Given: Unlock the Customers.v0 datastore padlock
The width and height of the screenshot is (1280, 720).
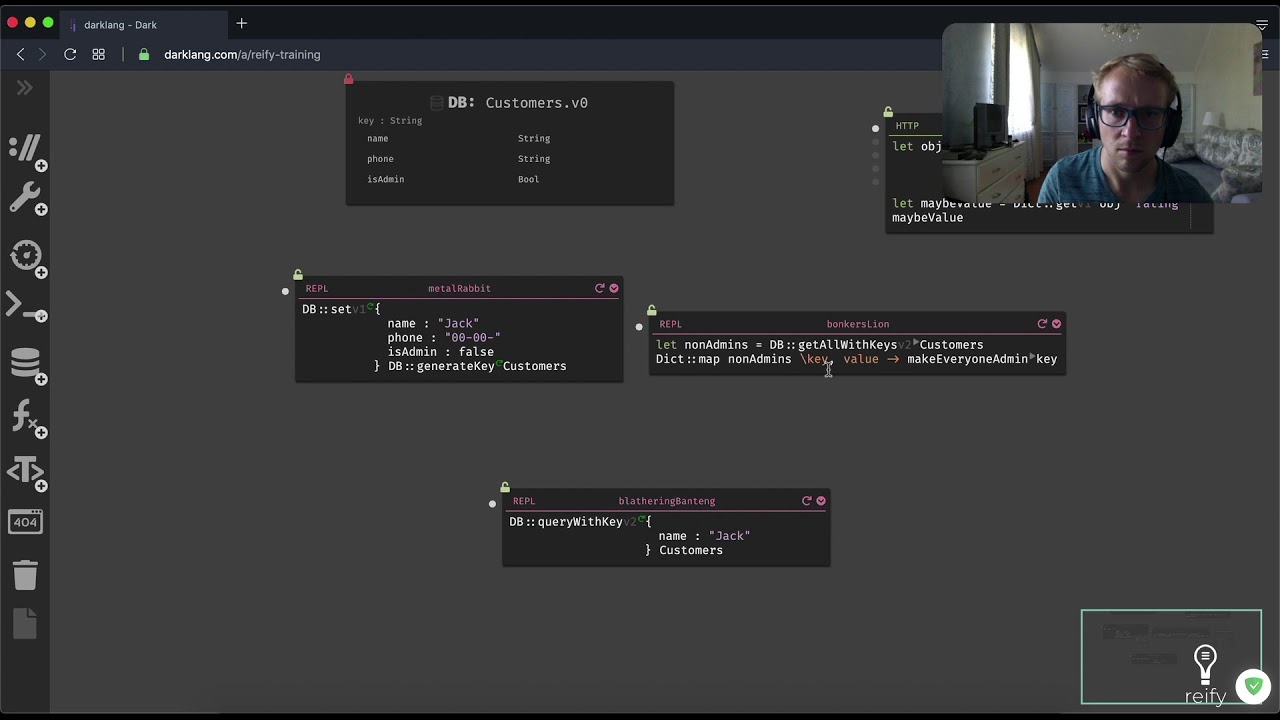Looking at the screenshot, I should 349,78.
